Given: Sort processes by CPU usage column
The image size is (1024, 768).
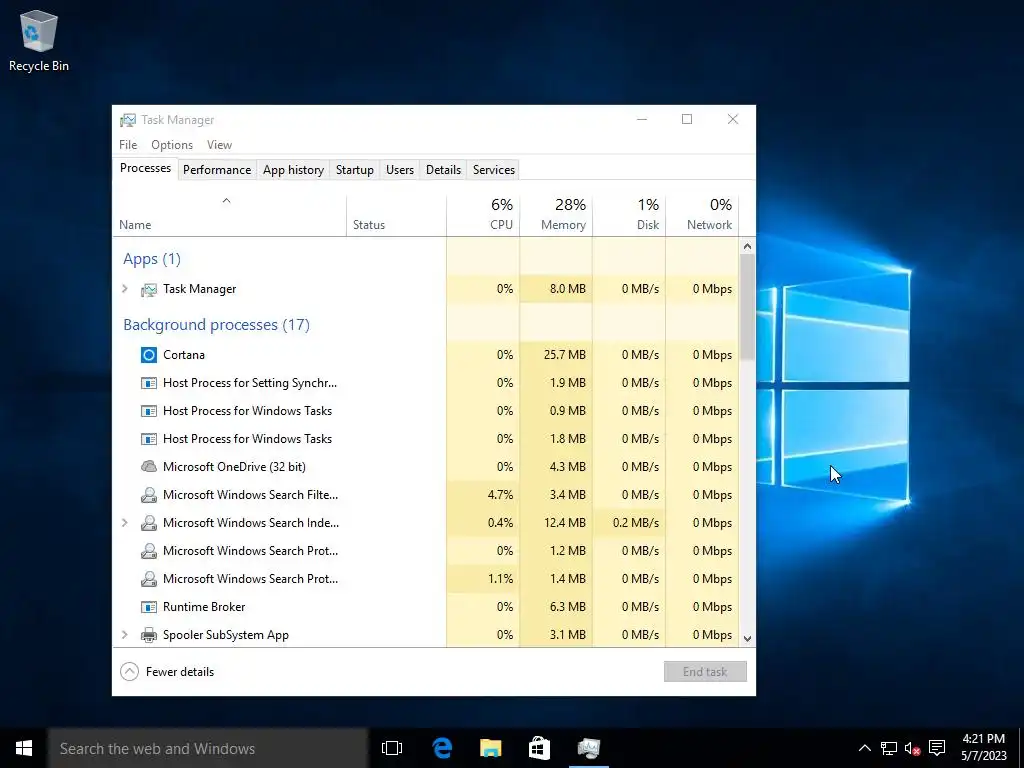Looking at the screenshot, I should (x=483, y=216).
